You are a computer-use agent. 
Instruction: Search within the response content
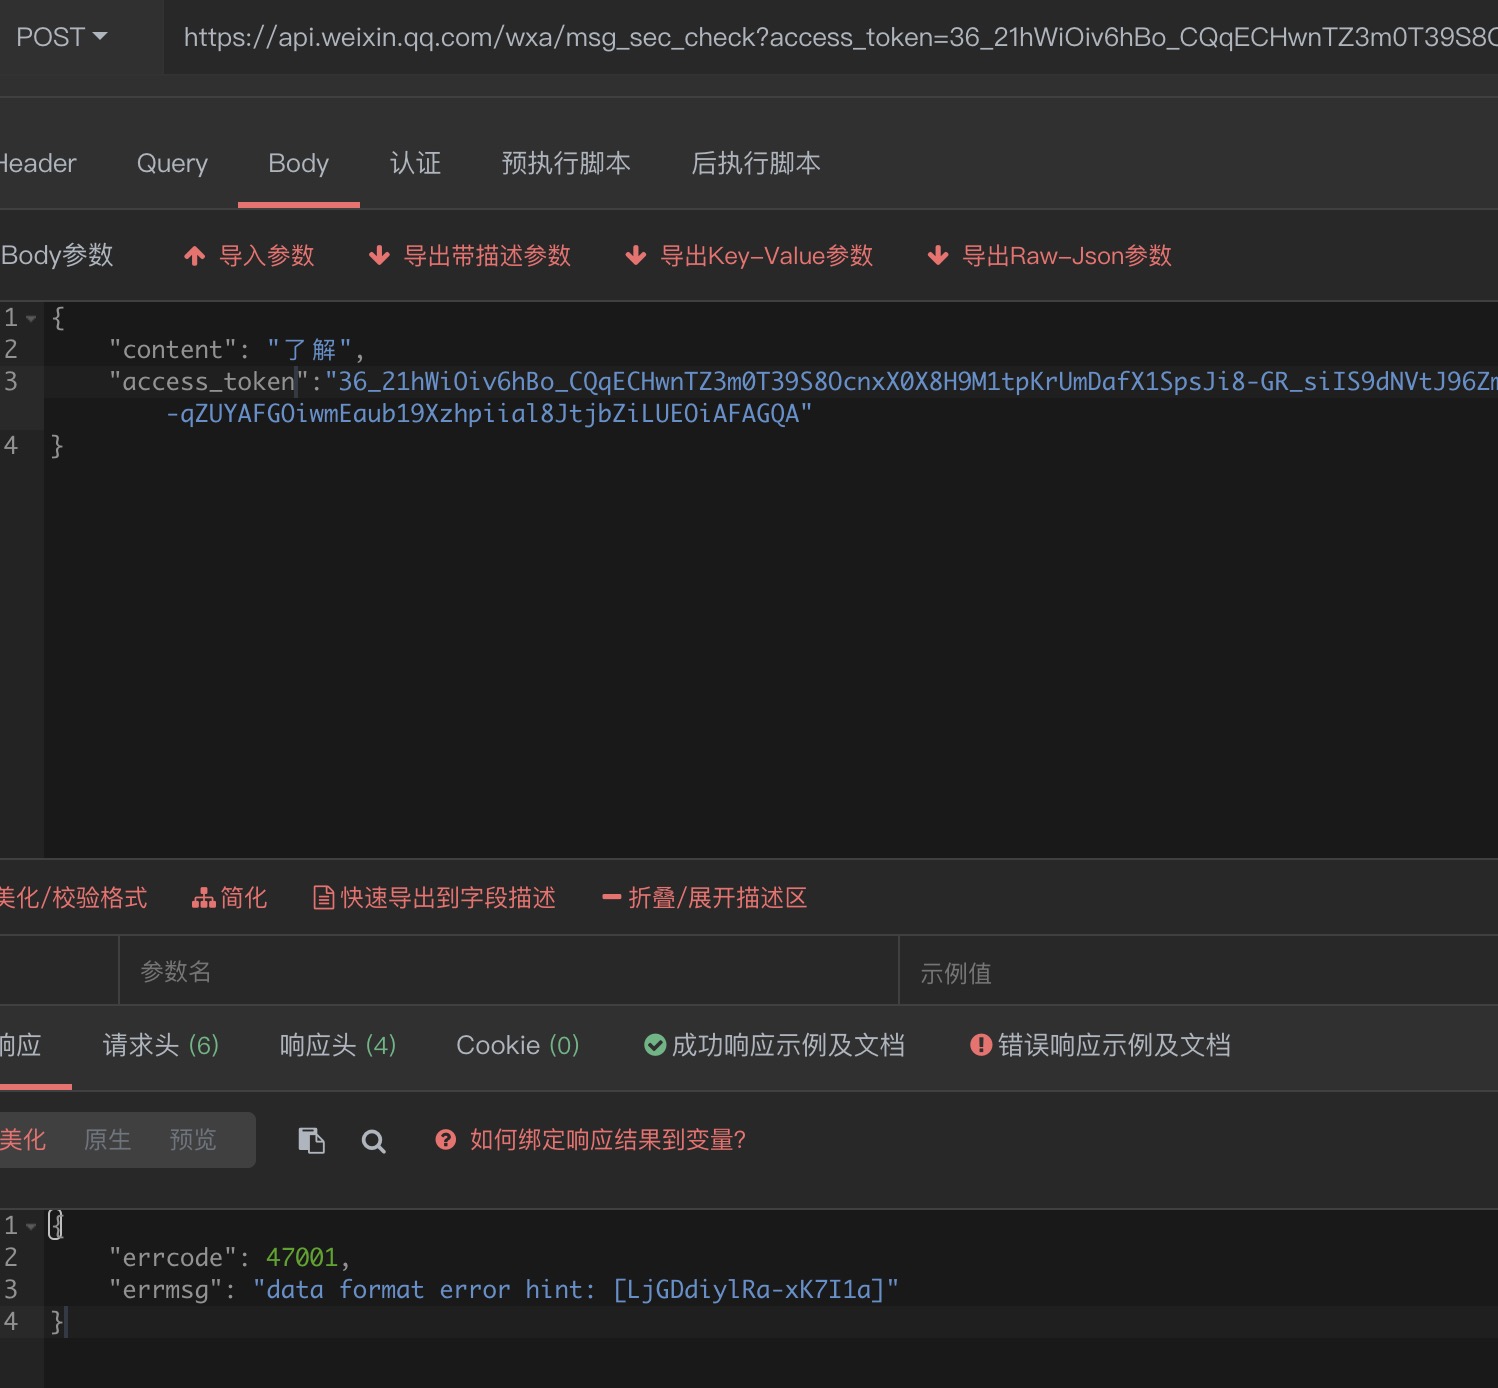pyautogui.click(x=373, y=1140)
